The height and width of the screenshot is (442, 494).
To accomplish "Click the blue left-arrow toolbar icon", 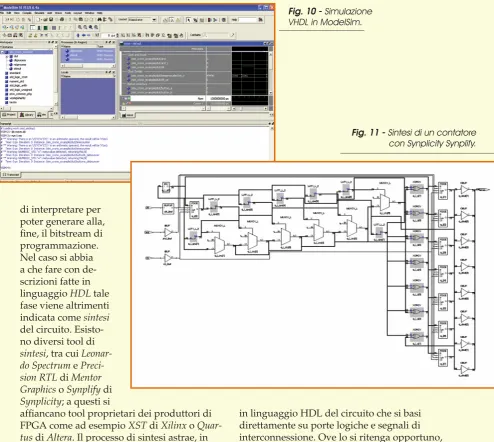I will tap(84, 35).
